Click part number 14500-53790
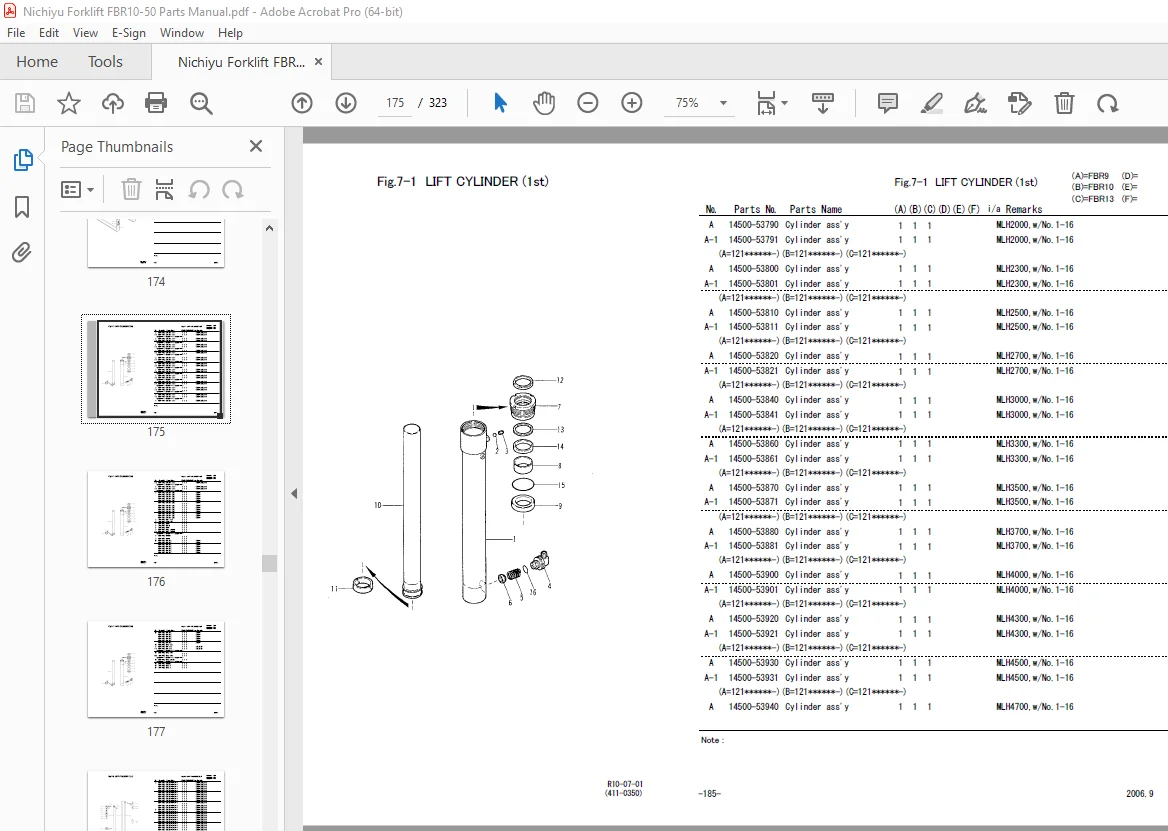The image size is (1168, 831). click(x=753, y=225)
